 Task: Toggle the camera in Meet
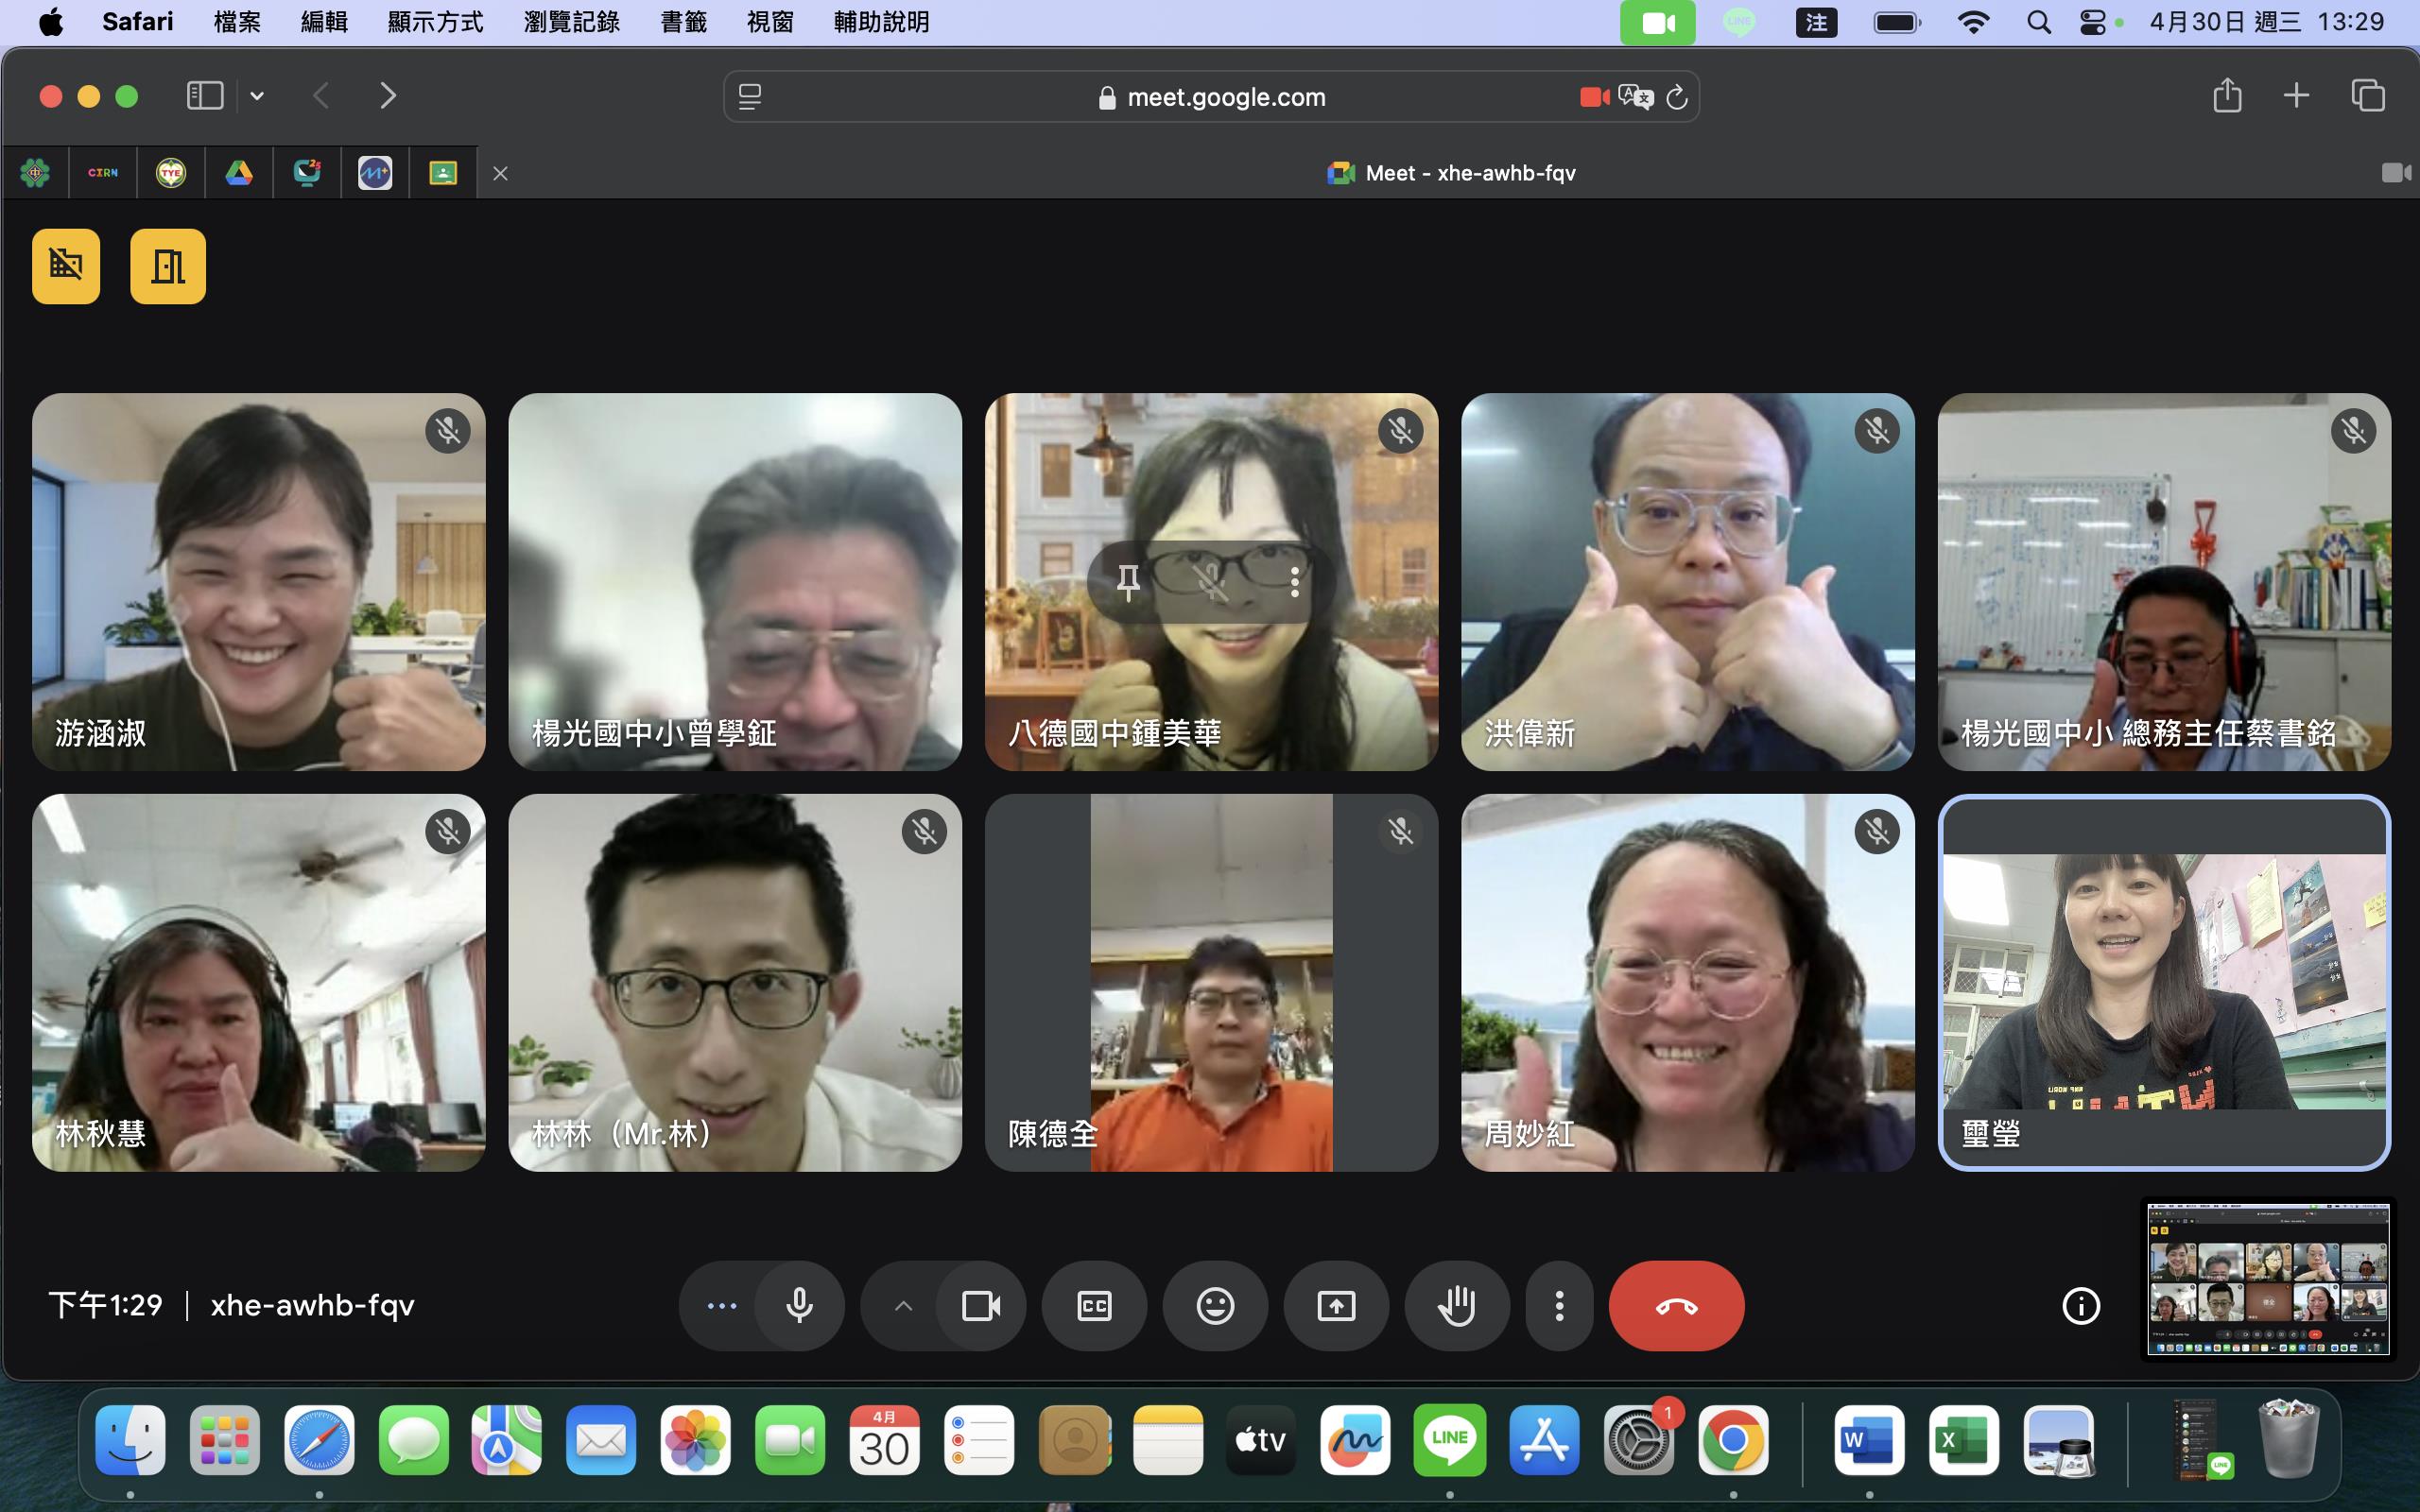pos(980,1306)
